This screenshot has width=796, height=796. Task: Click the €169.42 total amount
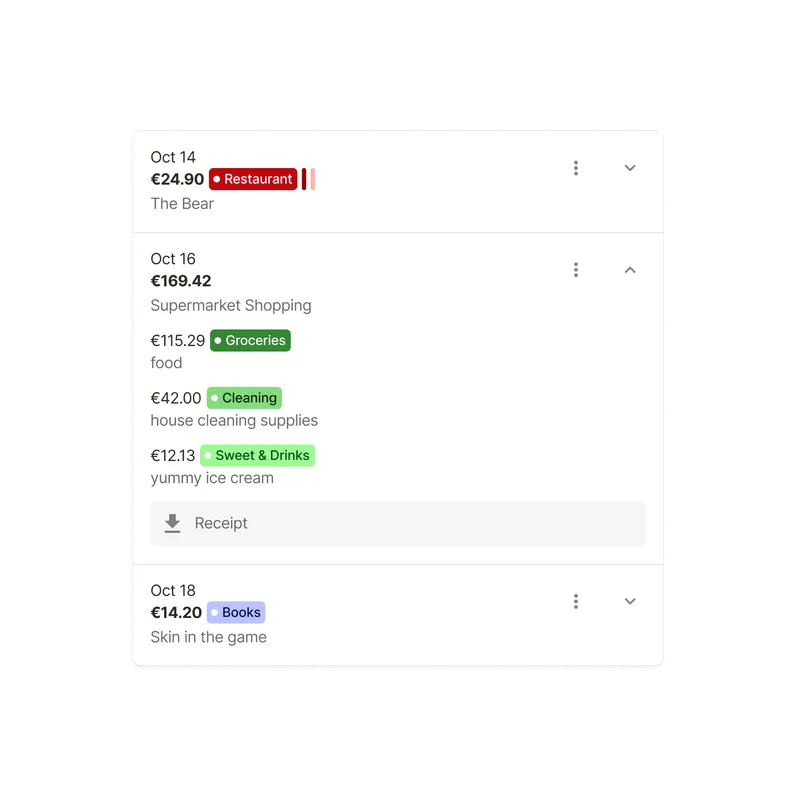coord(181,281)
